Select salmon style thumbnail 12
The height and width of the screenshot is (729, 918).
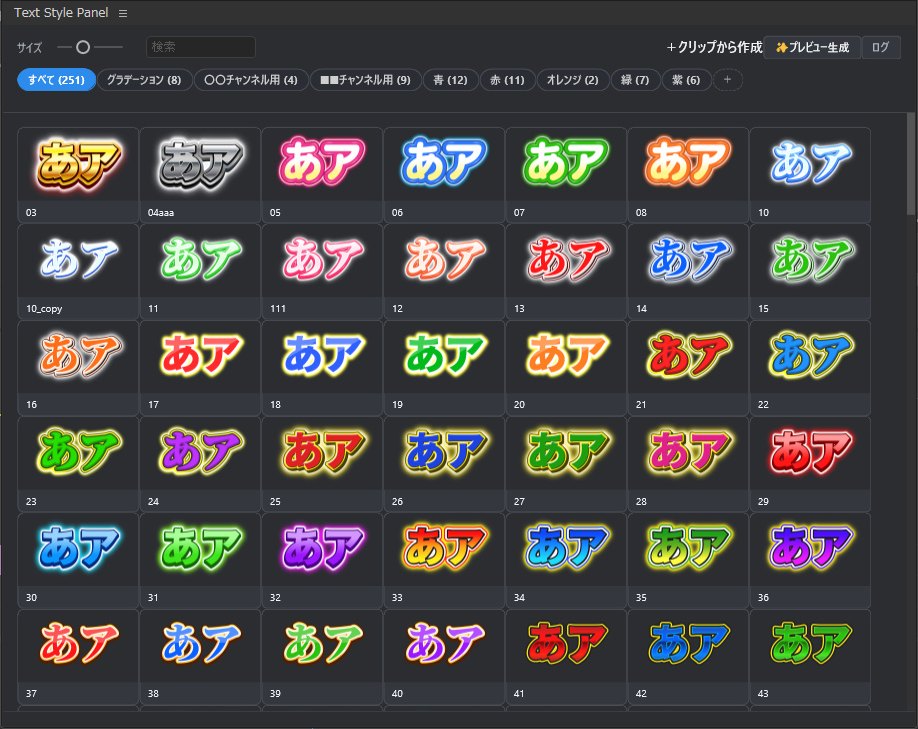tap(444, 271)
